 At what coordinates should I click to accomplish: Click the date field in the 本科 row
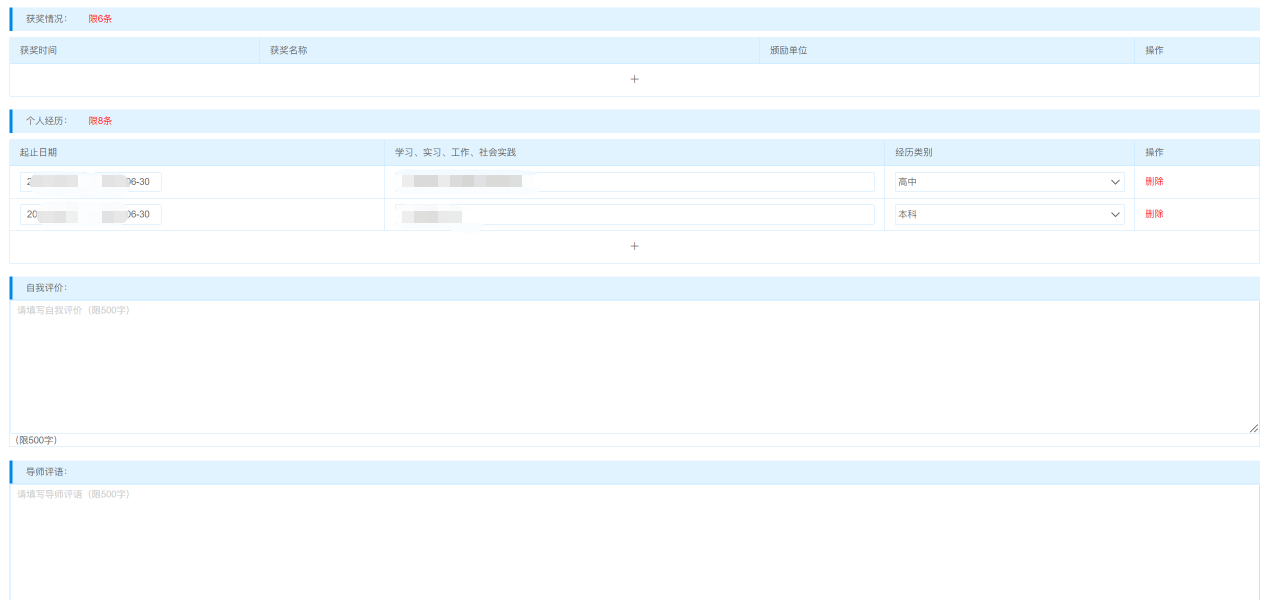click(x=90, y=214)
